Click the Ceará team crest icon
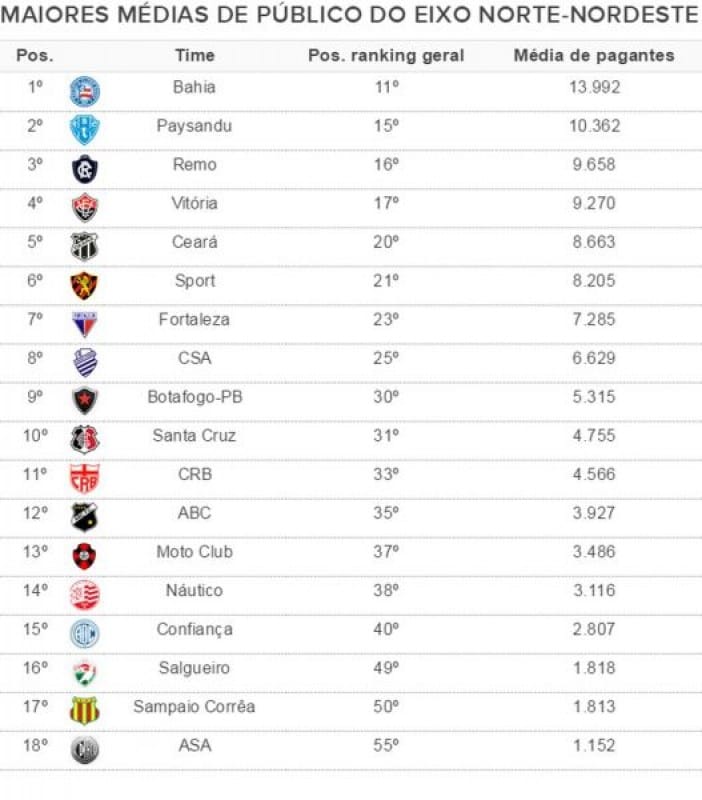The width and height of the screenshot is (702, 800). click(x=84, y=246)
